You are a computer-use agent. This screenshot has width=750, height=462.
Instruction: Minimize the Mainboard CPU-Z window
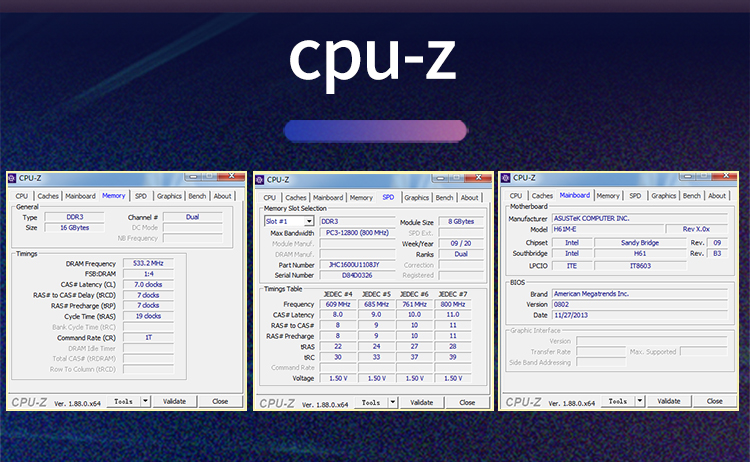[x=687, y=176]
